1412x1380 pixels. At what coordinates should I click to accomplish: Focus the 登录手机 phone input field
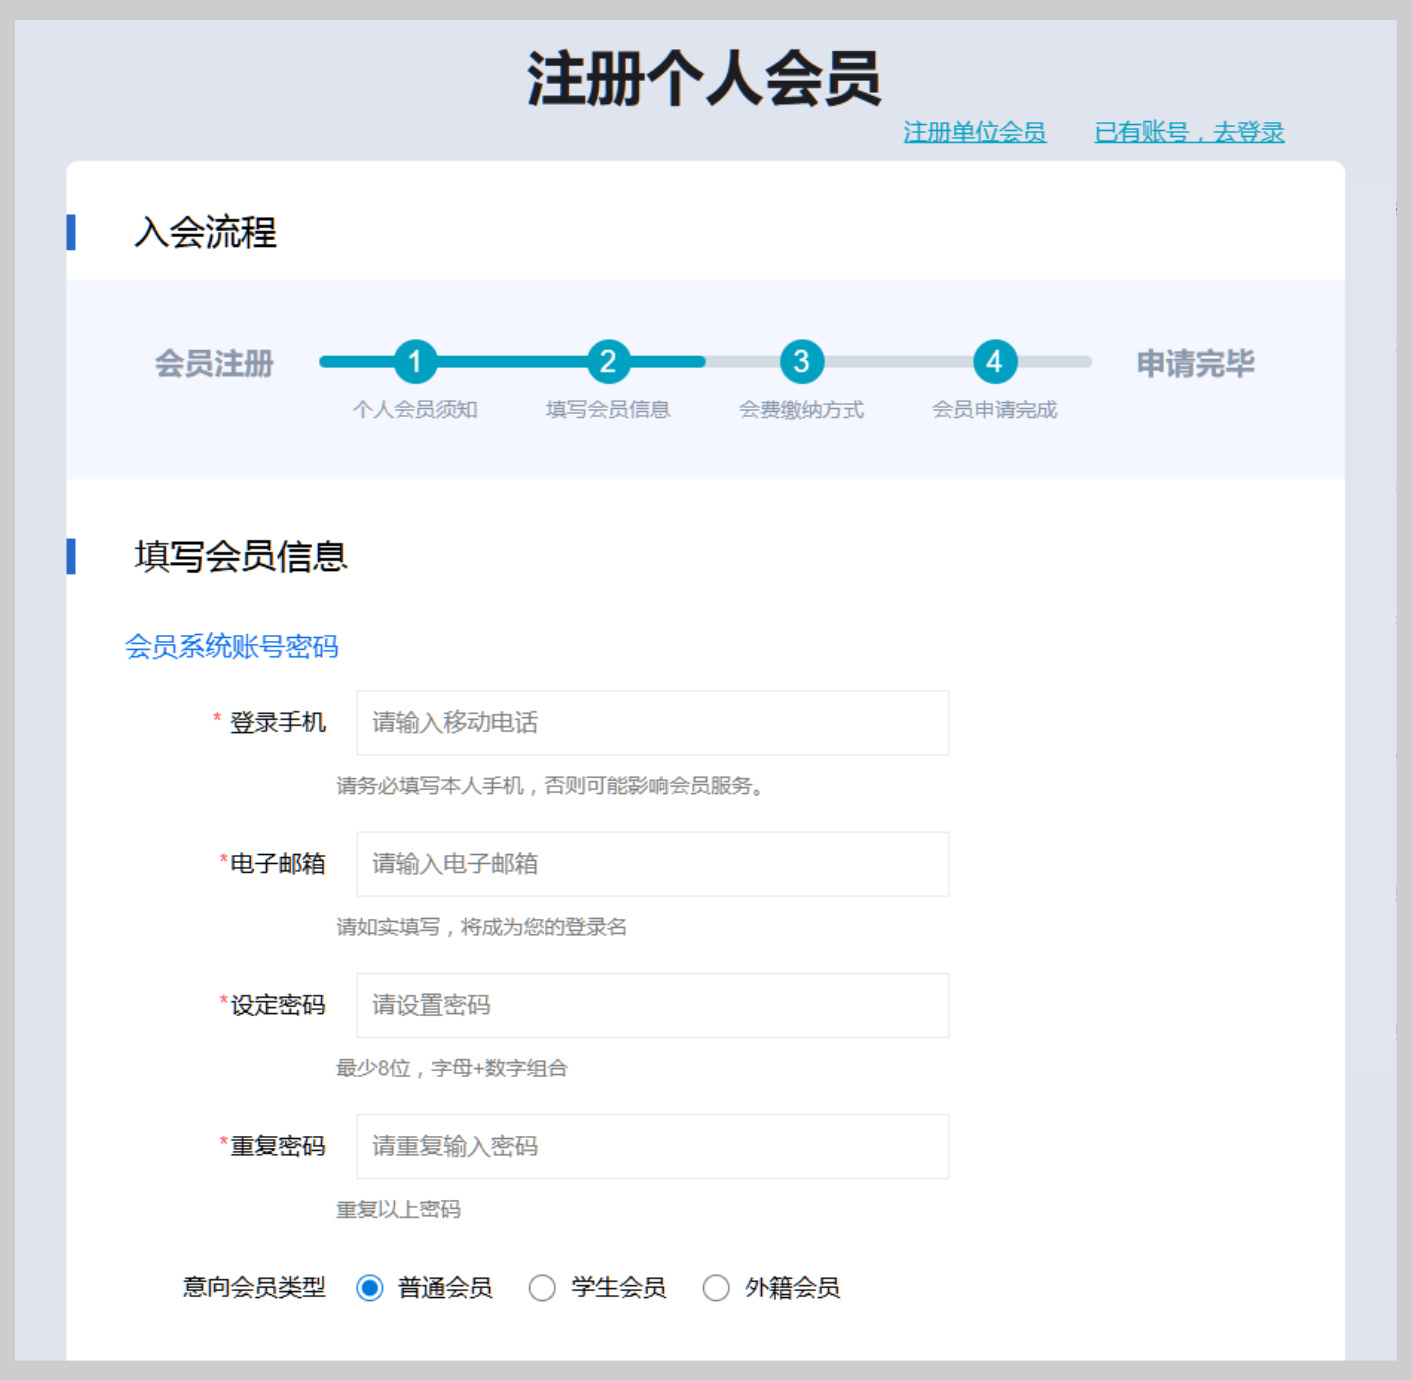click(652, 723)
